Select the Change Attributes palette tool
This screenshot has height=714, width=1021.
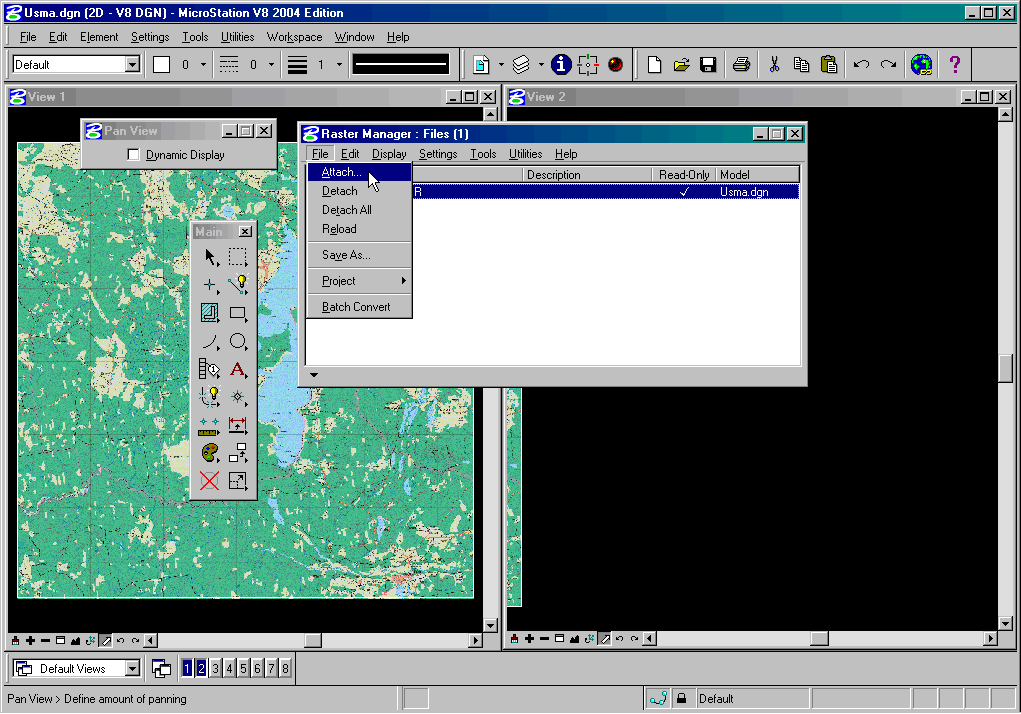(210, 453)
